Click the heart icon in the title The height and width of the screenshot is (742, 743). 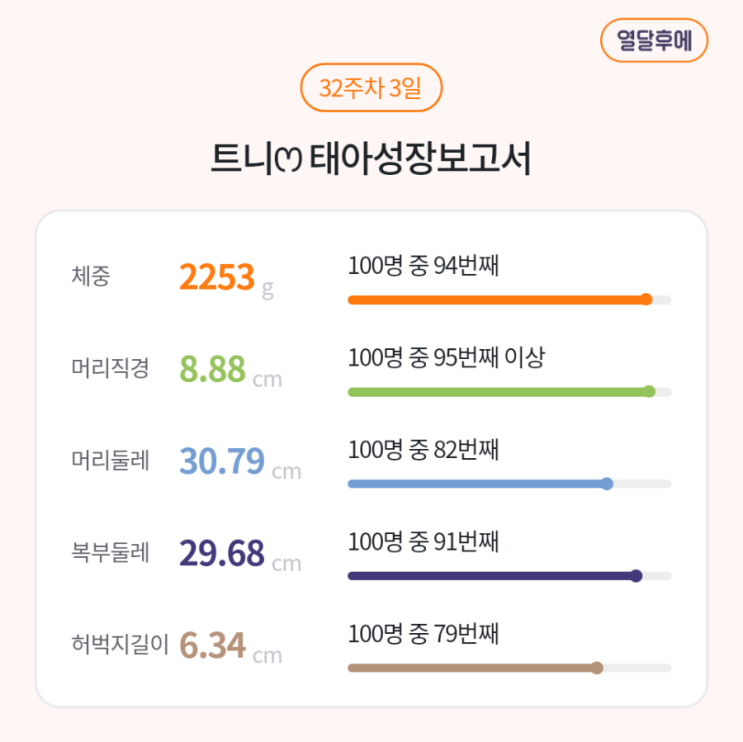tap(289, 160)
